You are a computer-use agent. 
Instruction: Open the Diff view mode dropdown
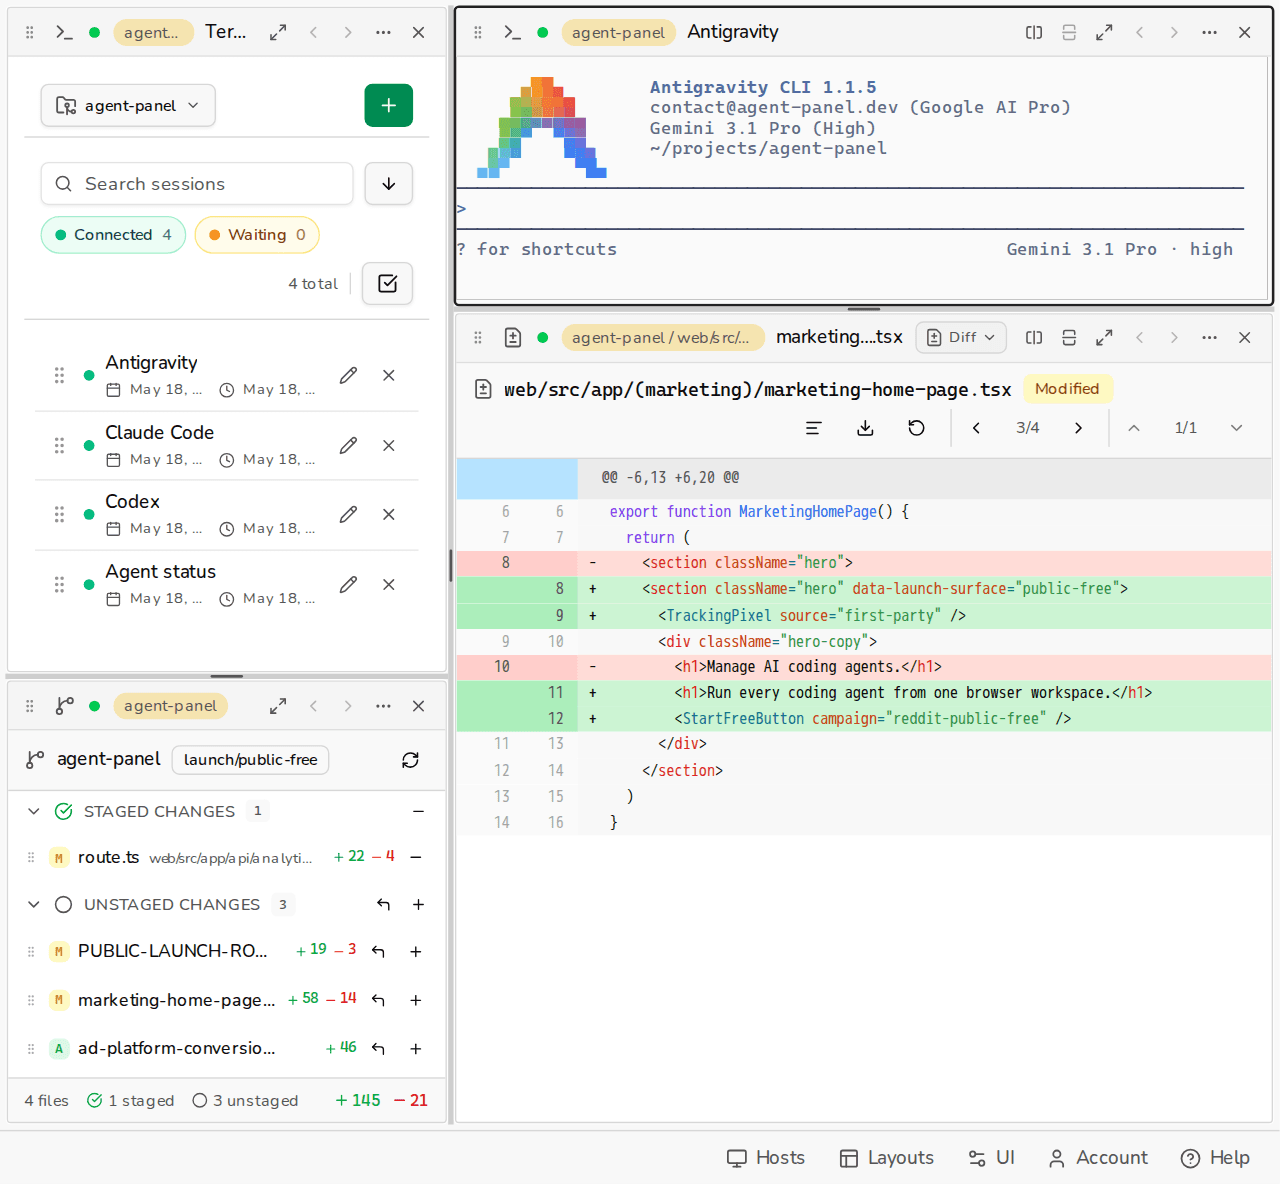(x=962, y=337)
